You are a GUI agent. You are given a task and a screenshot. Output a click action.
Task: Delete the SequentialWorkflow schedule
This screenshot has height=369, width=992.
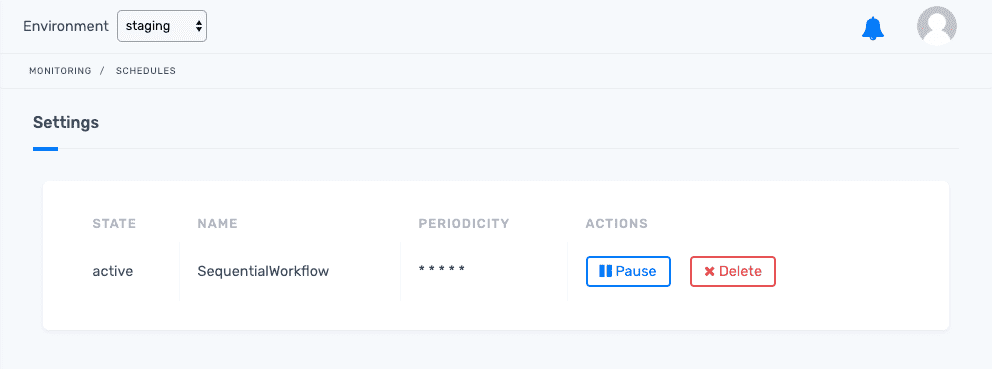733,272
